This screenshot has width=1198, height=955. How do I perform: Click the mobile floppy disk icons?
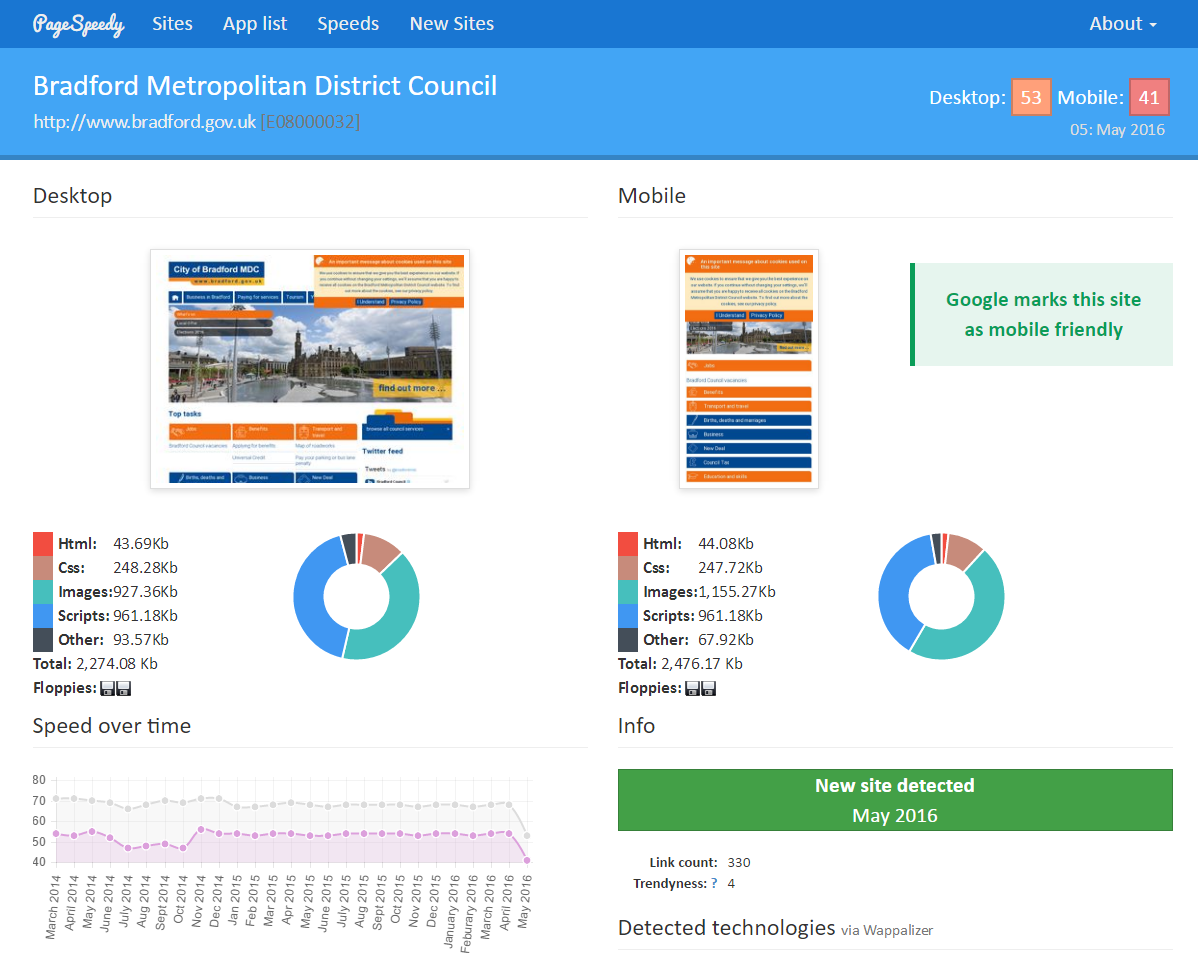tap(700, 688)
